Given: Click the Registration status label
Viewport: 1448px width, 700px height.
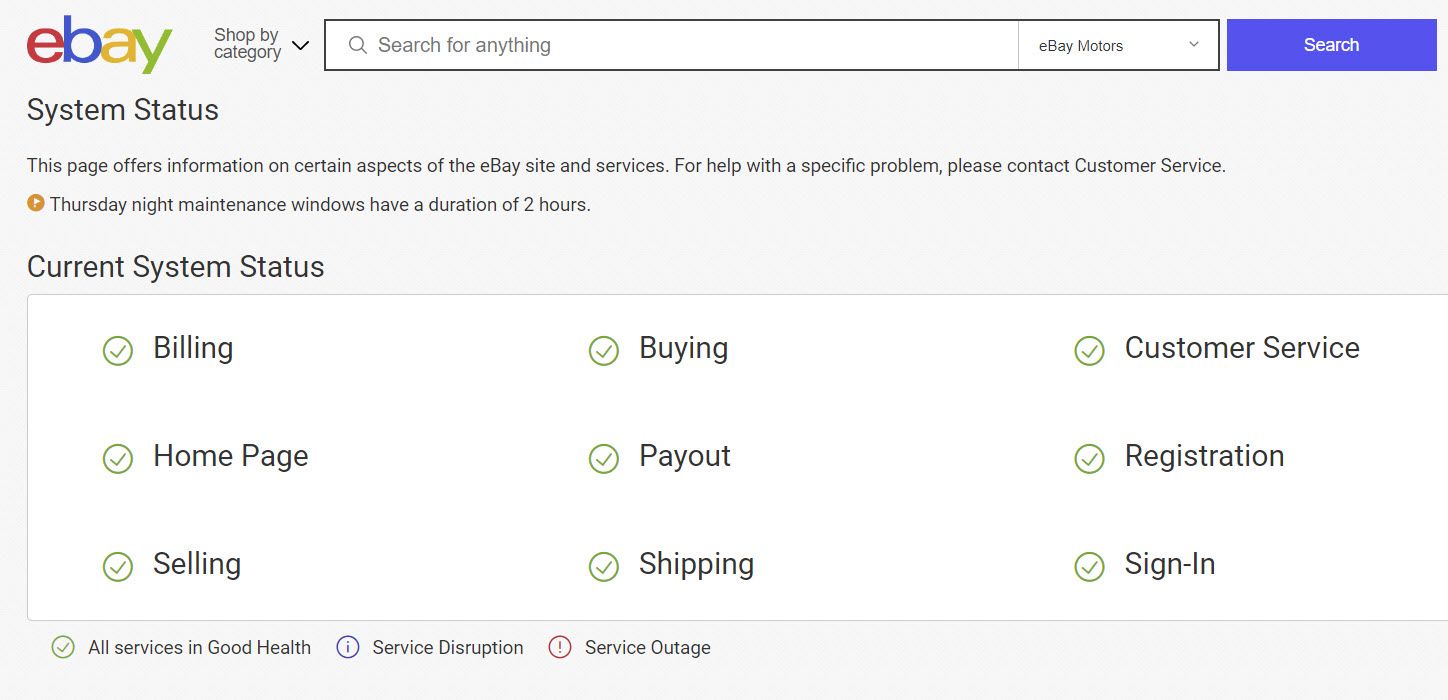Looking at the screenshot, I should tap(1204, 456).
